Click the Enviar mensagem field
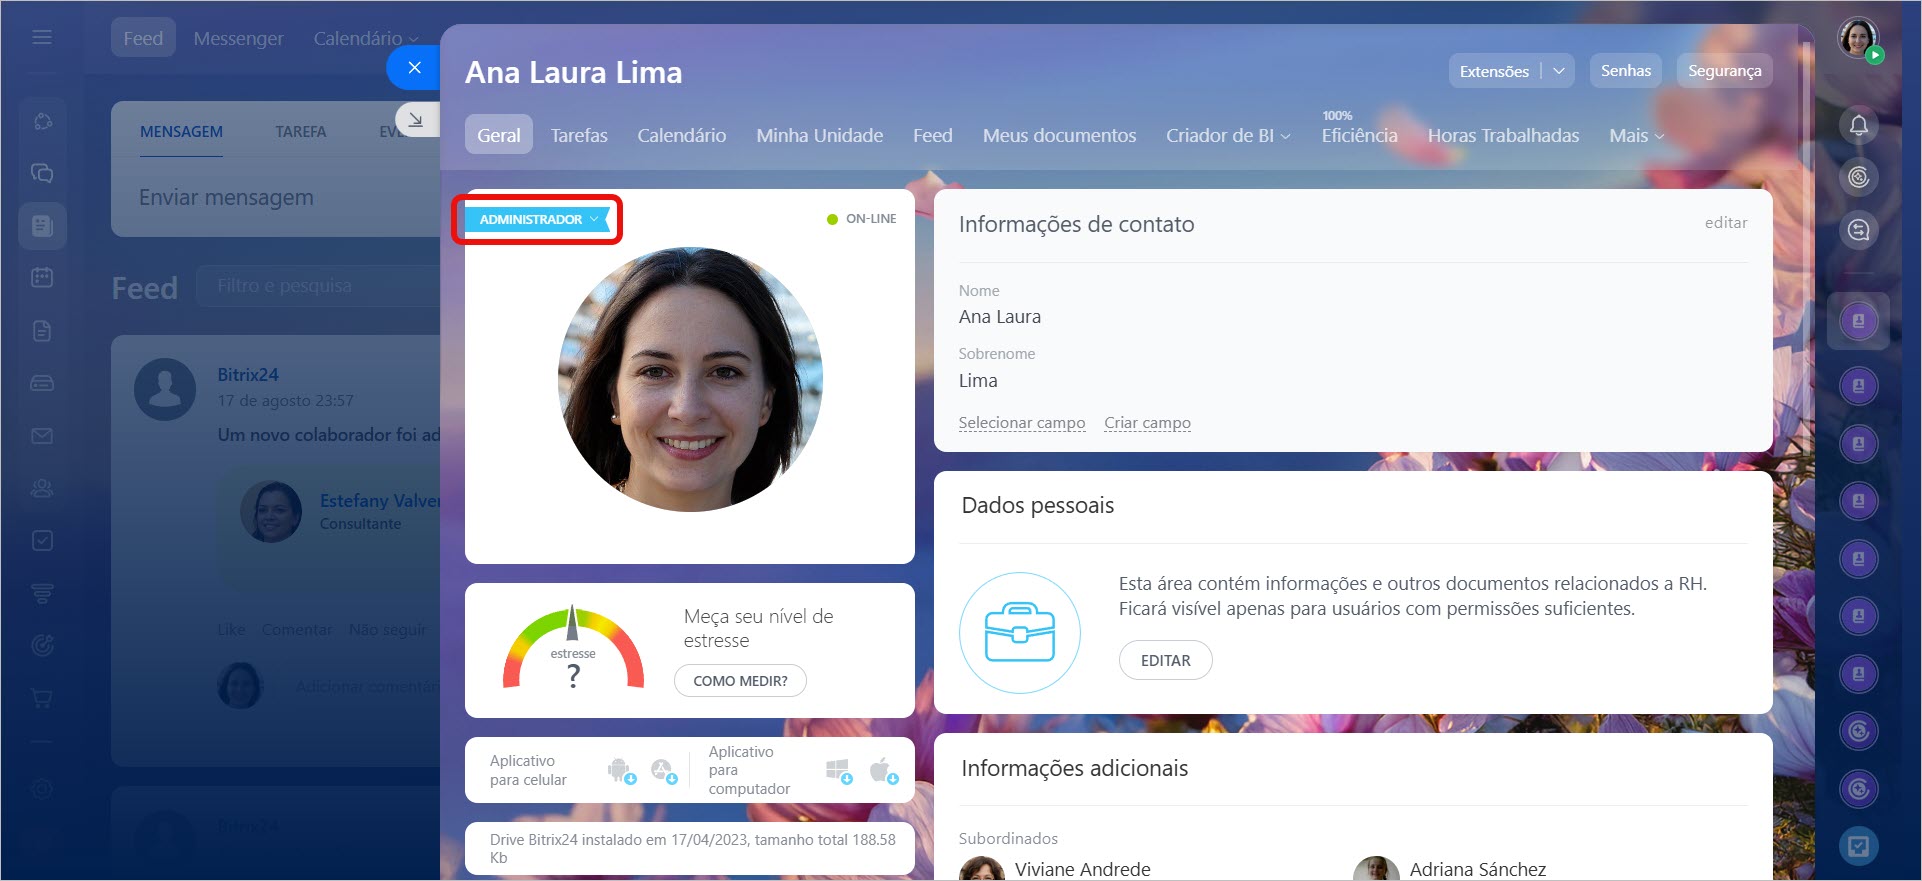Image resolution: width=1922 pixels, height=881 pixels. [x=275, y=198]
